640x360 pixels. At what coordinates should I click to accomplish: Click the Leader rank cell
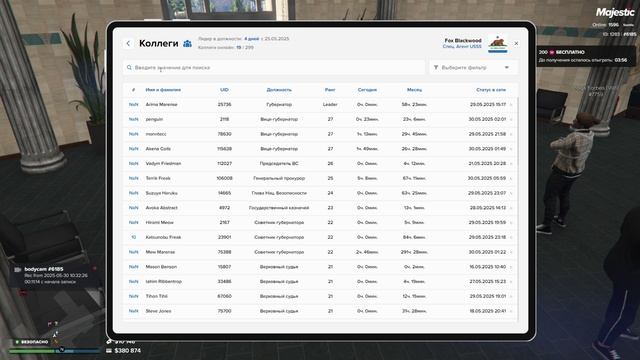click(330, 104)
